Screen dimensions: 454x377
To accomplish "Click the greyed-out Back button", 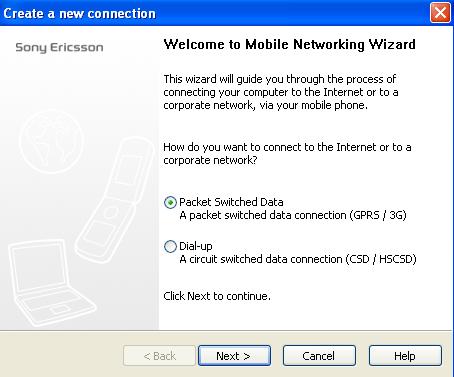I will [159, 356].
